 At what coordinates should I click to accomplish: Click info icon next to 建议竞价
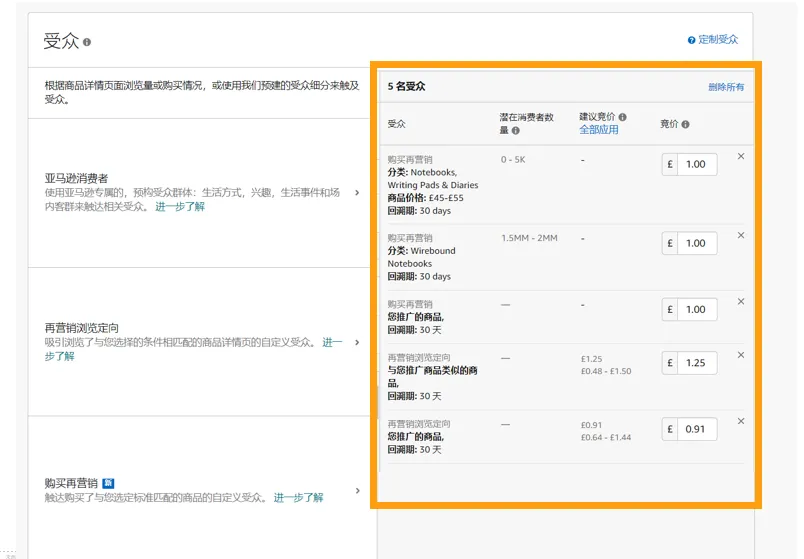(x=622, y=117)
